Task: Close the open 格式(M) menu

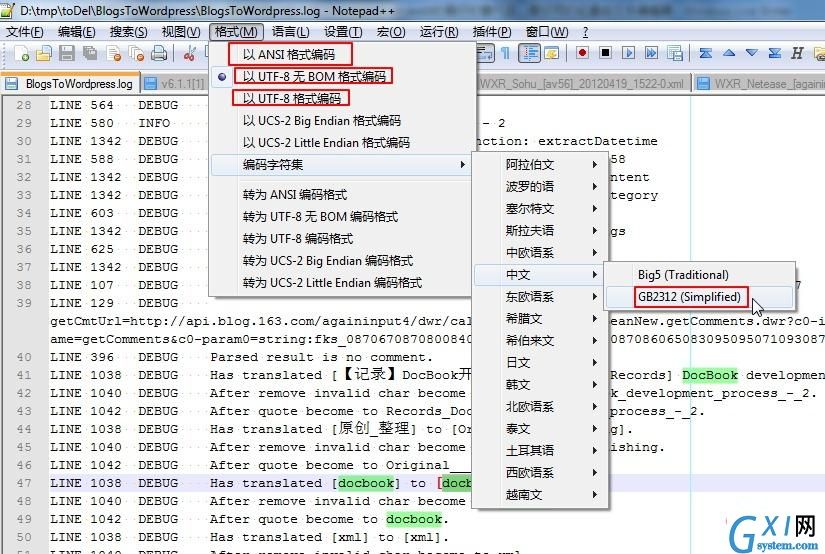Action: pos(236,32)
